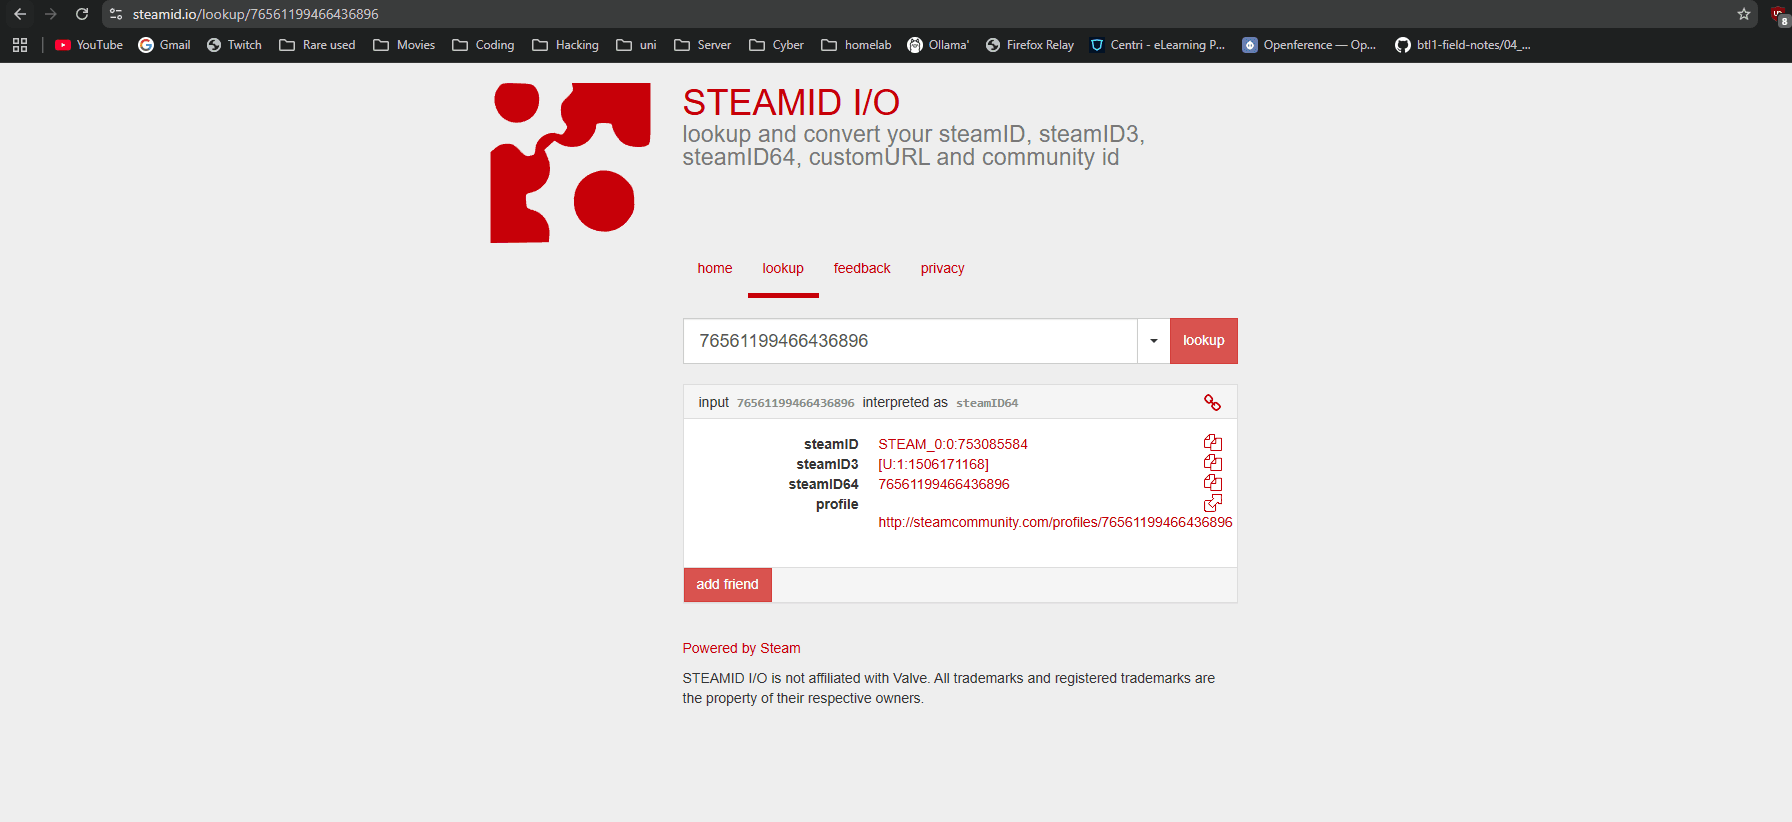Open the steamcommunity profile URL link
This screenshot has width=1792, height=822.
(1055, 522)
